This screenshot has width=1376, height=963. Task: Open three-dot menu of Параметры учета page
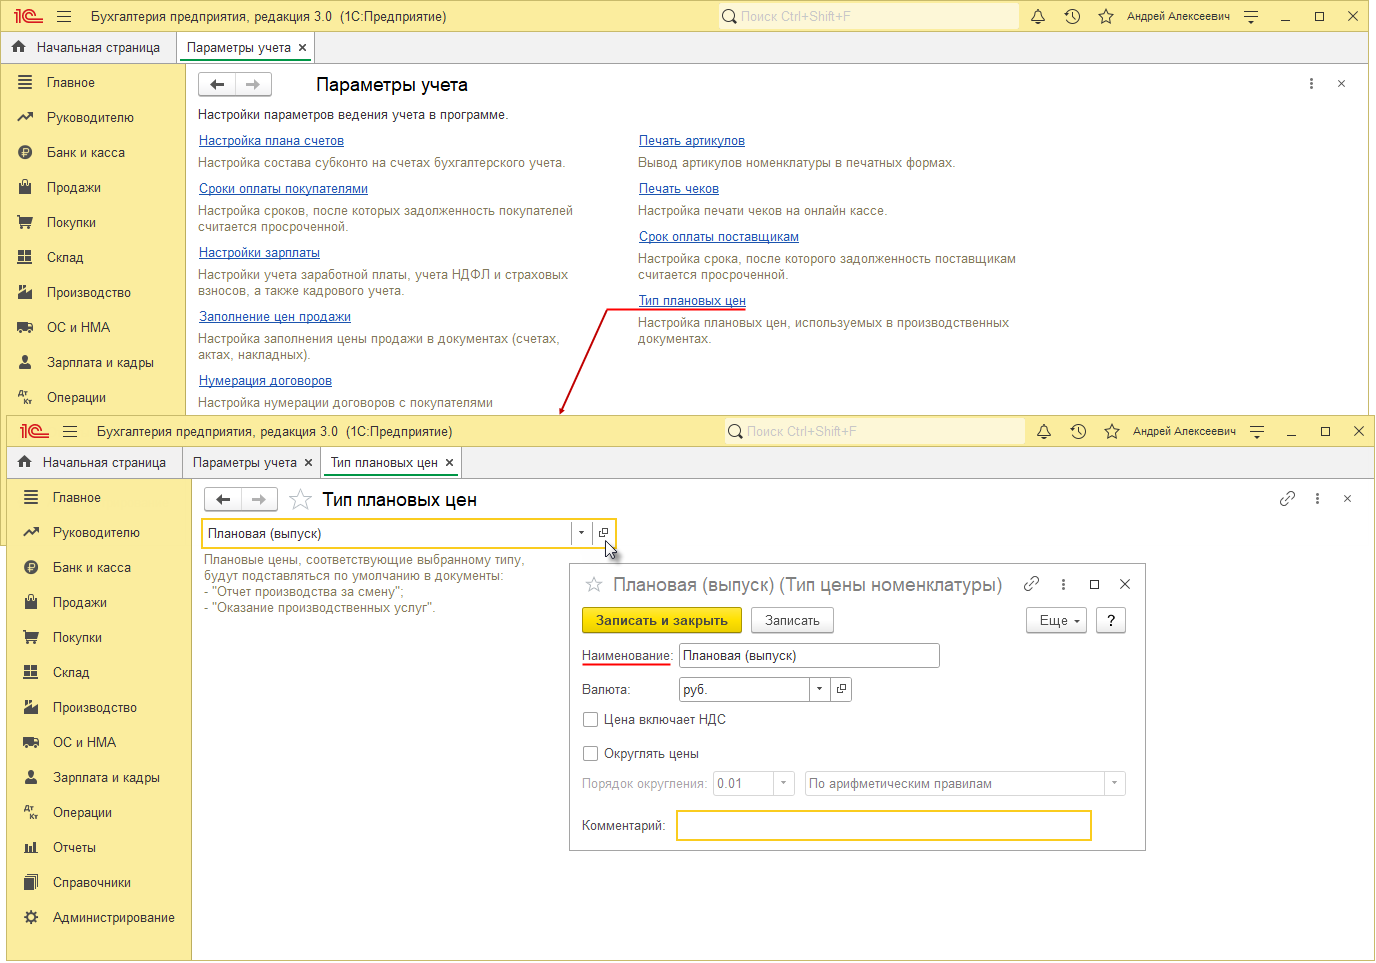click(1311, 84)
